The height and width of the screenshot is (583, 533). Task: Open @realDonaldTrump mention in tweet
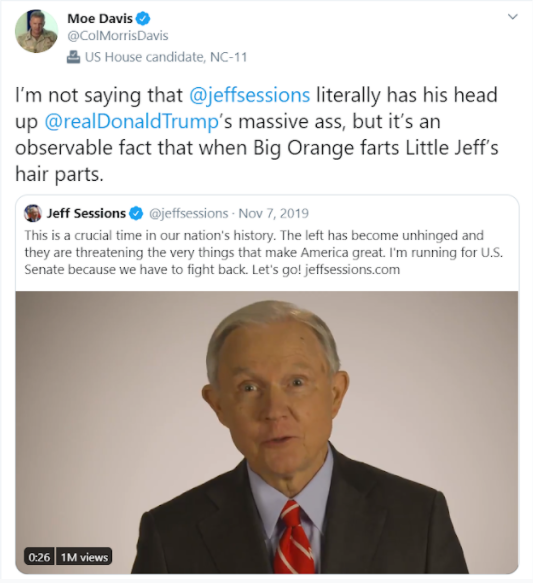pos(132,122)
